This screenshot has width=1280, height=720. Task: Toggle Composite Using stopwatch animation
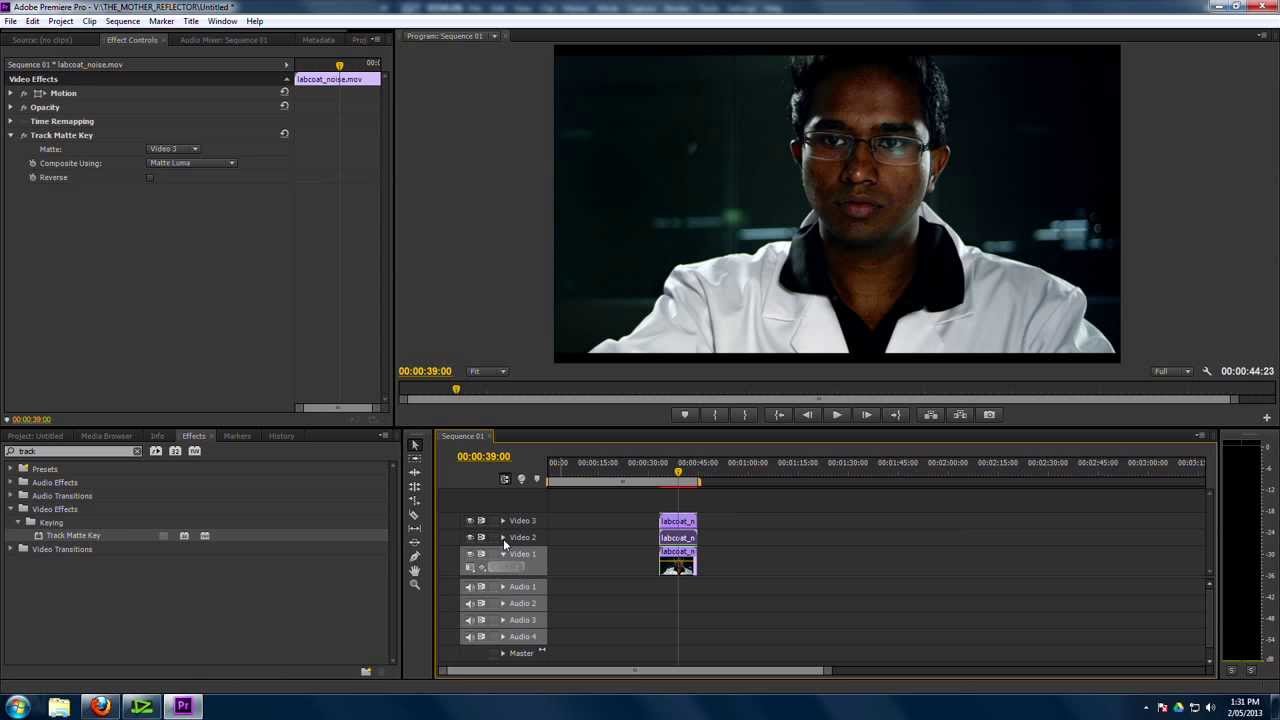pos(32,163)
